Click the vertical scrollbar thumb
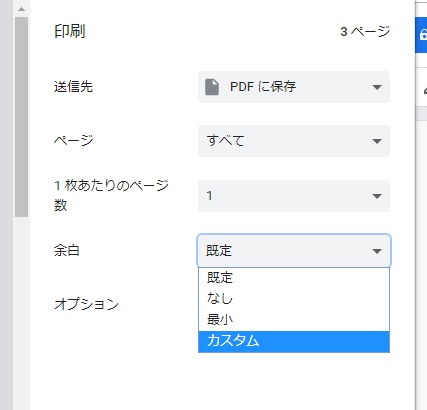Viewport: 427px width, 410px height. 21,117
